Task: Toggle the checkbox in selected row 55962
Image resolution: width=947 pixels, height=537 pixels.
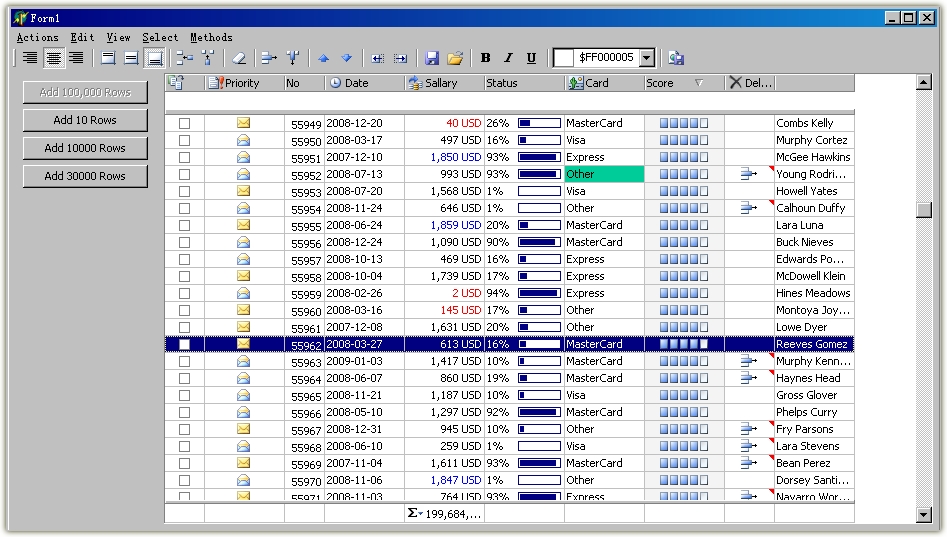Action: point(184,344)
